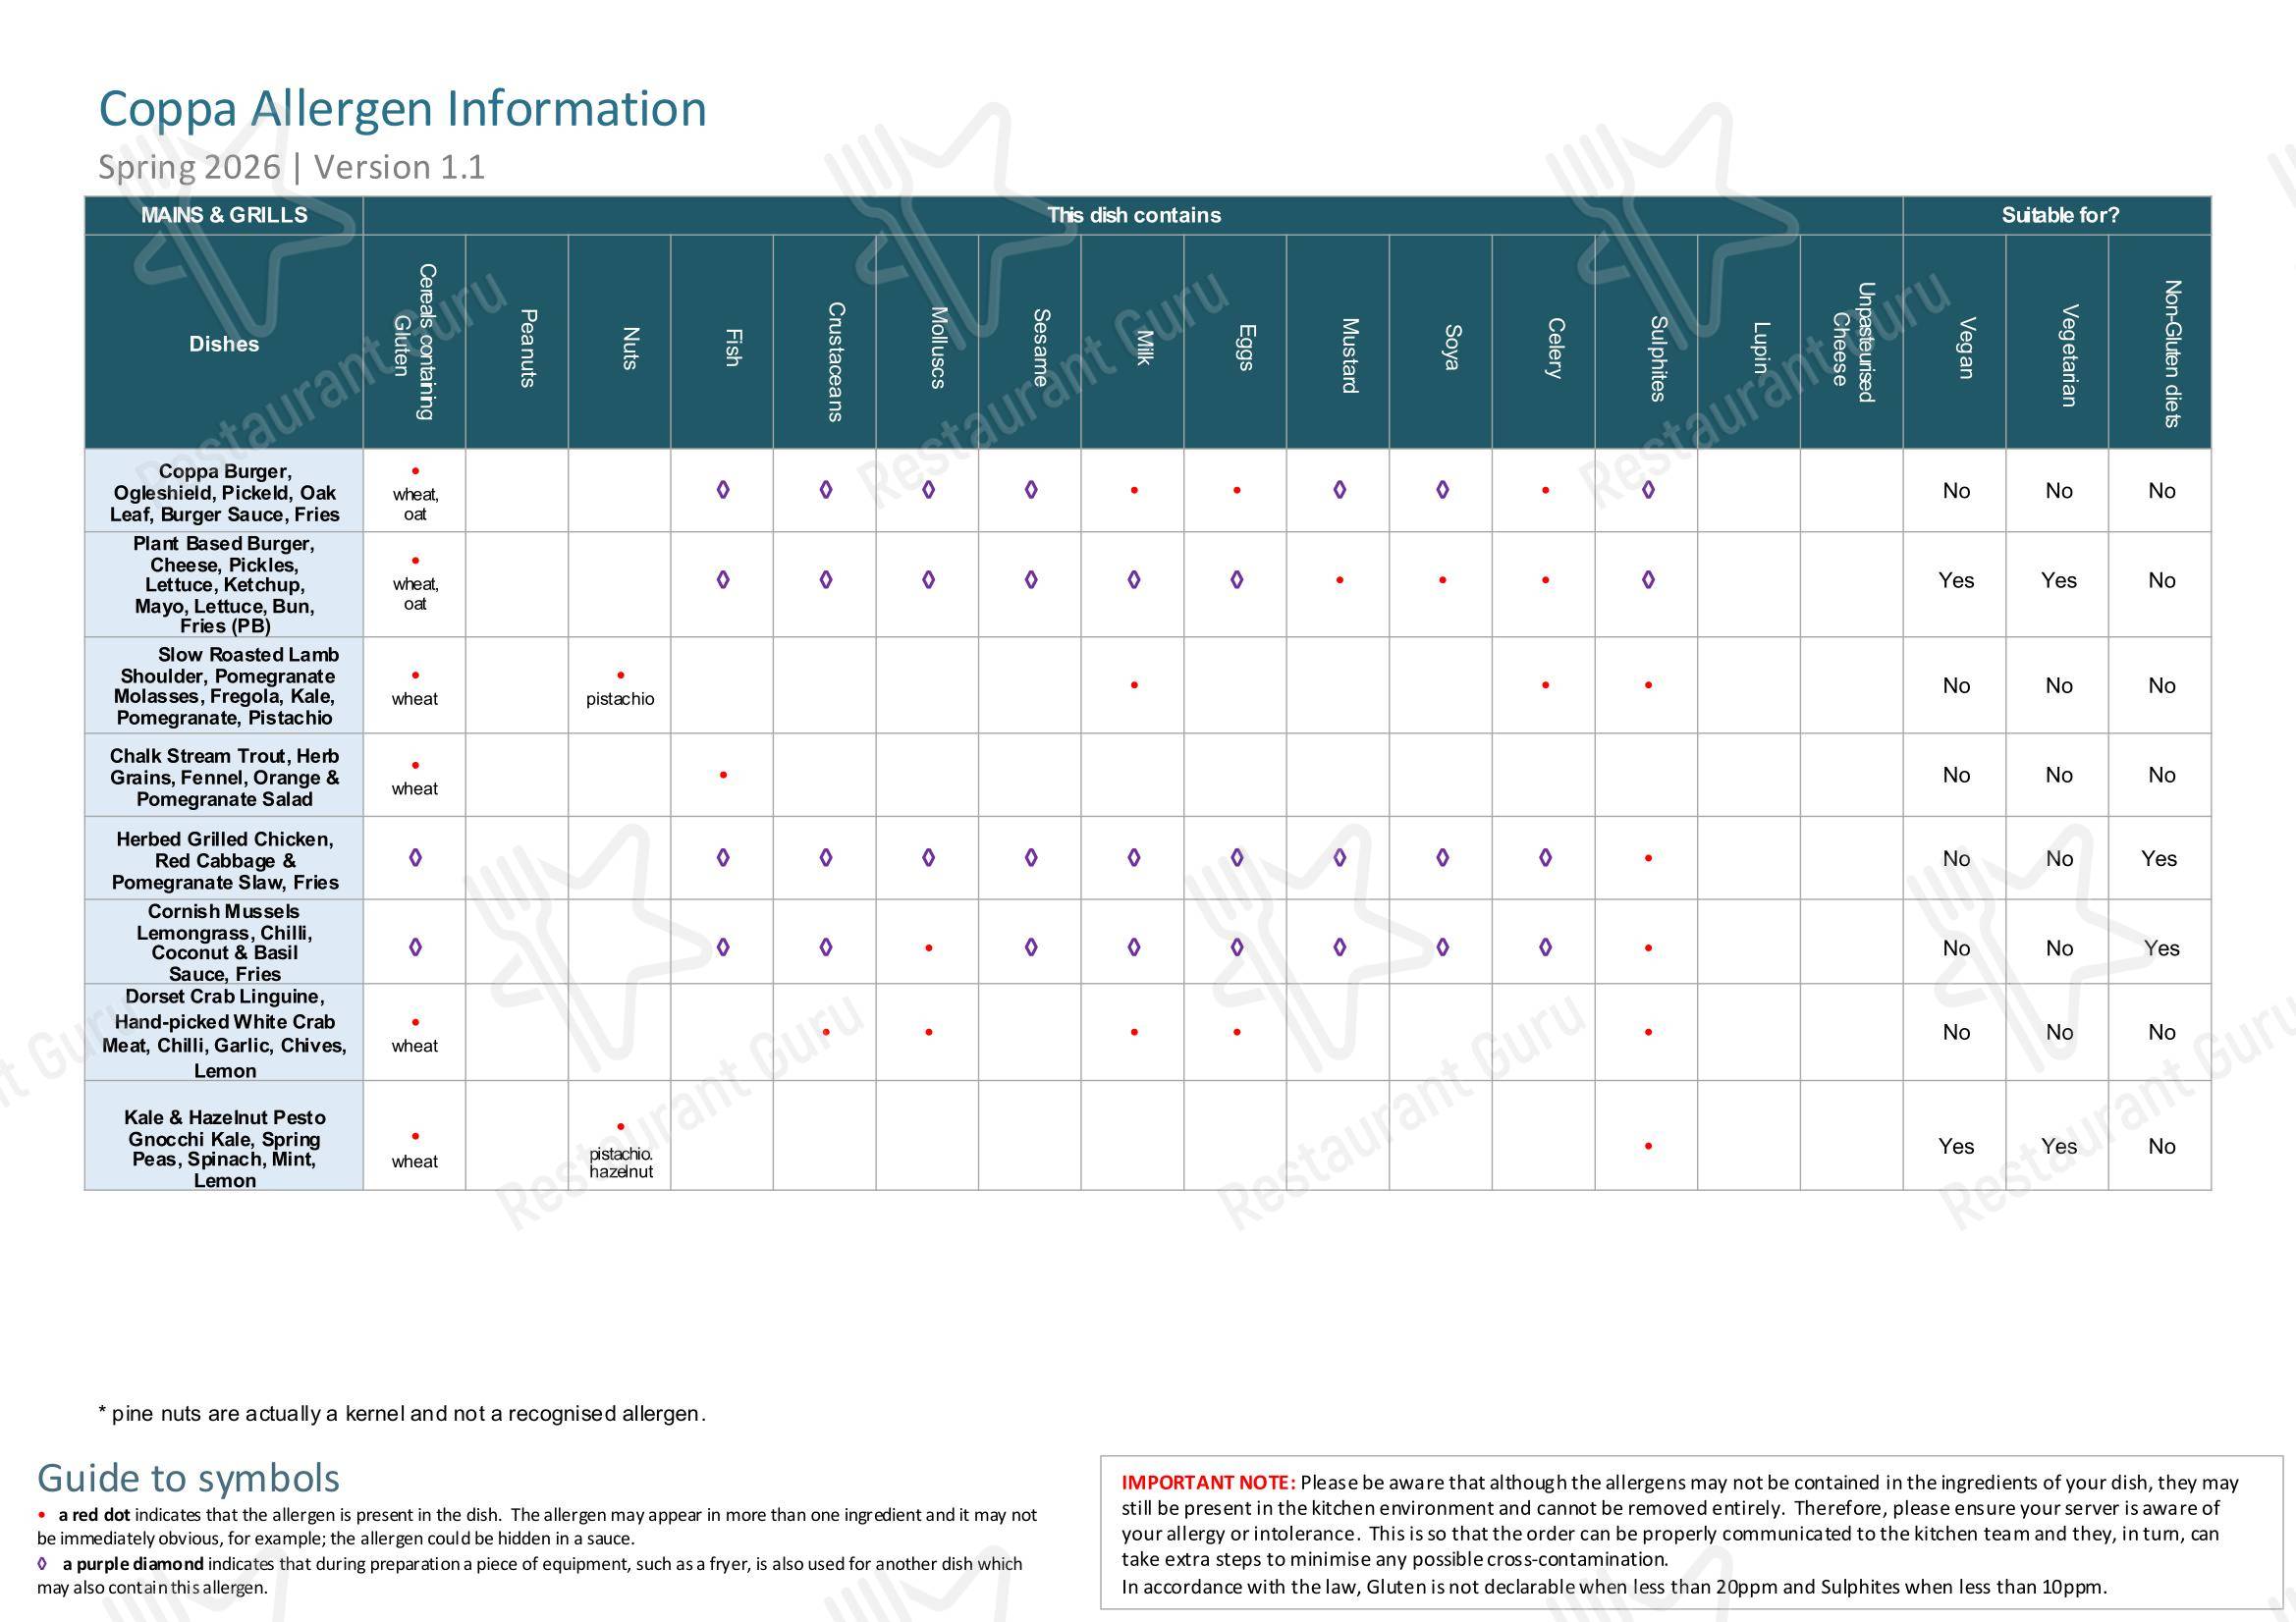
Task: Click the Fish purple diamond for Coppa Burger
Action: pyautogui.click(x=723, y=490)
